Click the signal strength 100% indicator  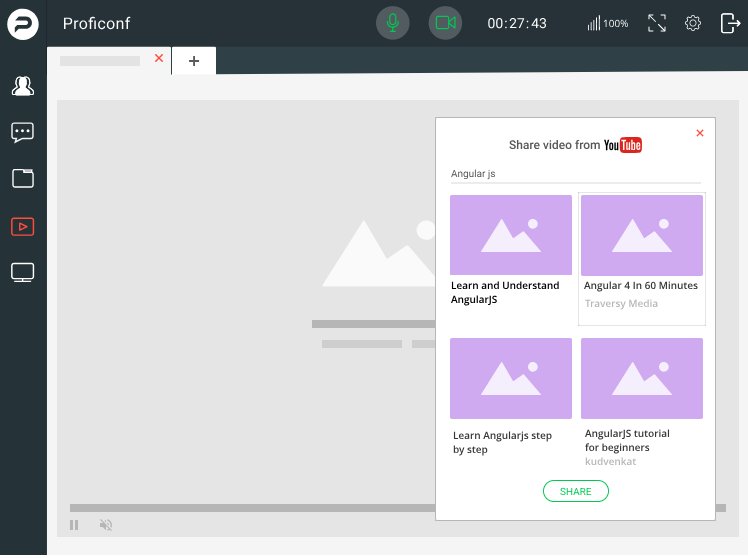point(607,23)
